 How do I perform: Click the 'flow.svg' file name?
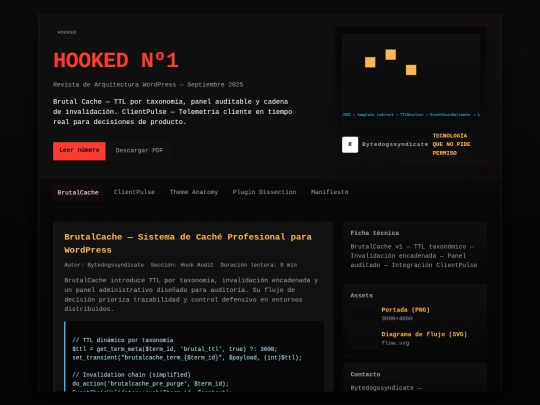[x=395, y=343]
